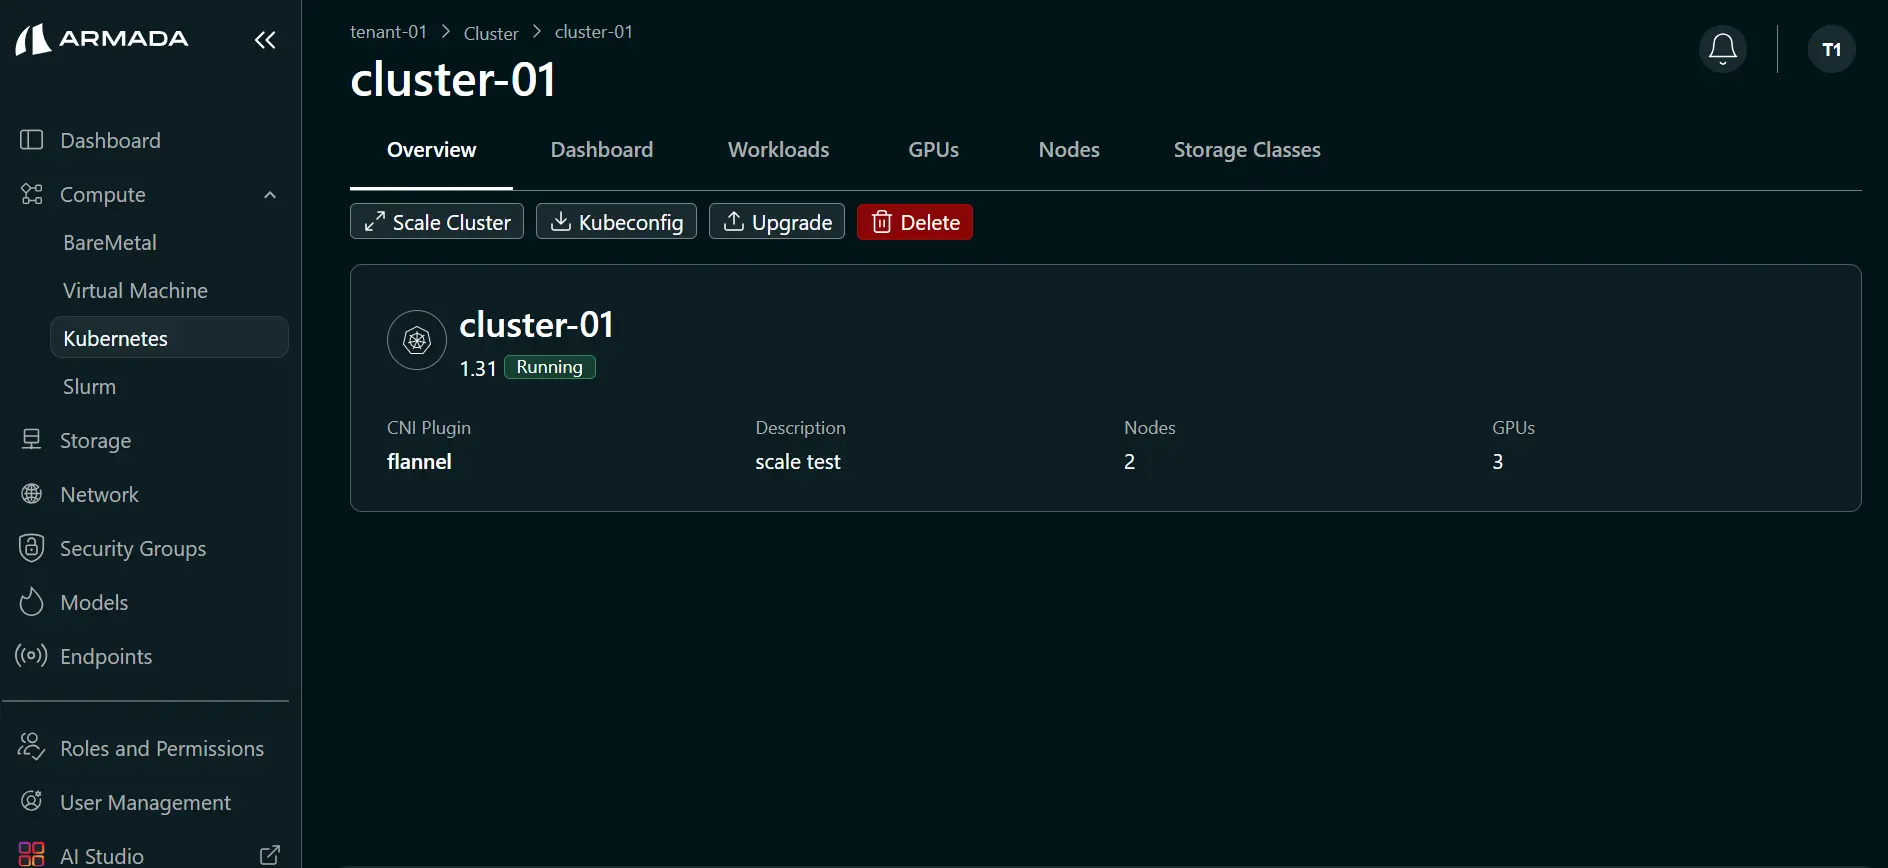Click the Roles and Permissions icon
The height and width of the screenshot is (868, 1888).
(32, 748)
